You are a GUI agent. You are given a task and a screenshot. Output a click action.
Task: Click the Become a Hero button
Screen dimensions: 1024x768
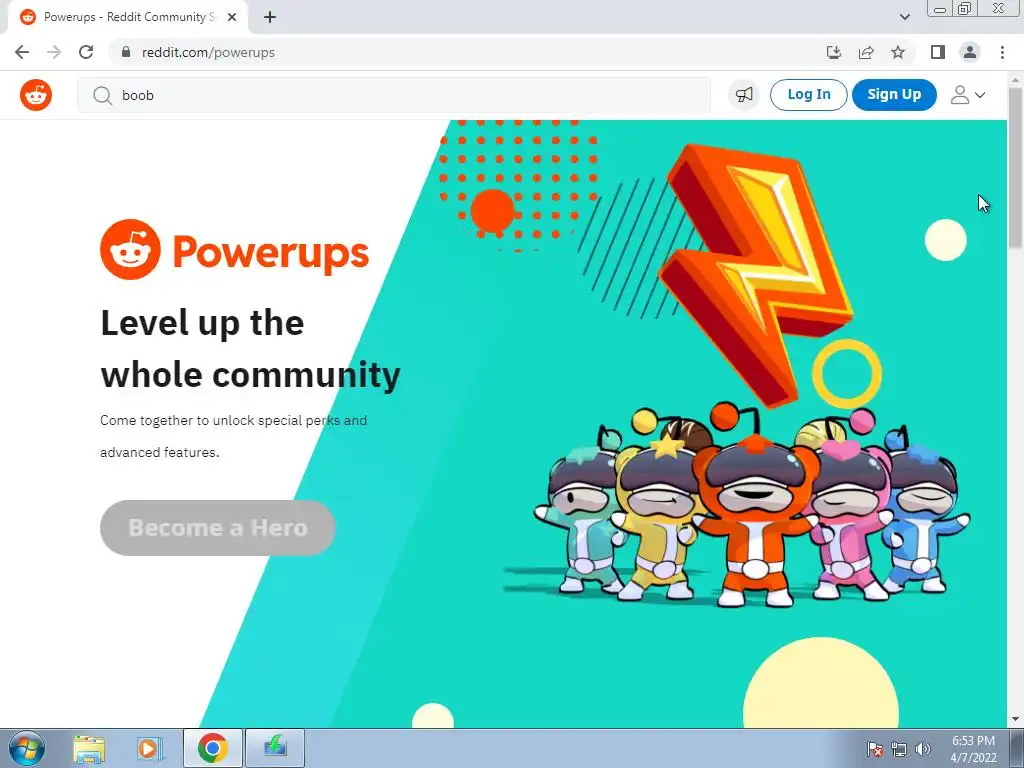click(217, 528)
